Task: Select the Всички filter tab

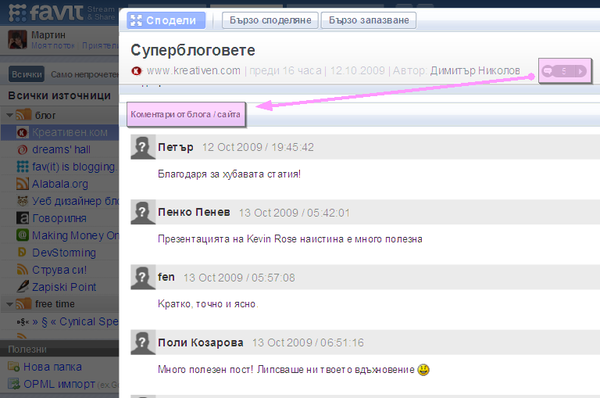Action: click(x=26, y=74)
